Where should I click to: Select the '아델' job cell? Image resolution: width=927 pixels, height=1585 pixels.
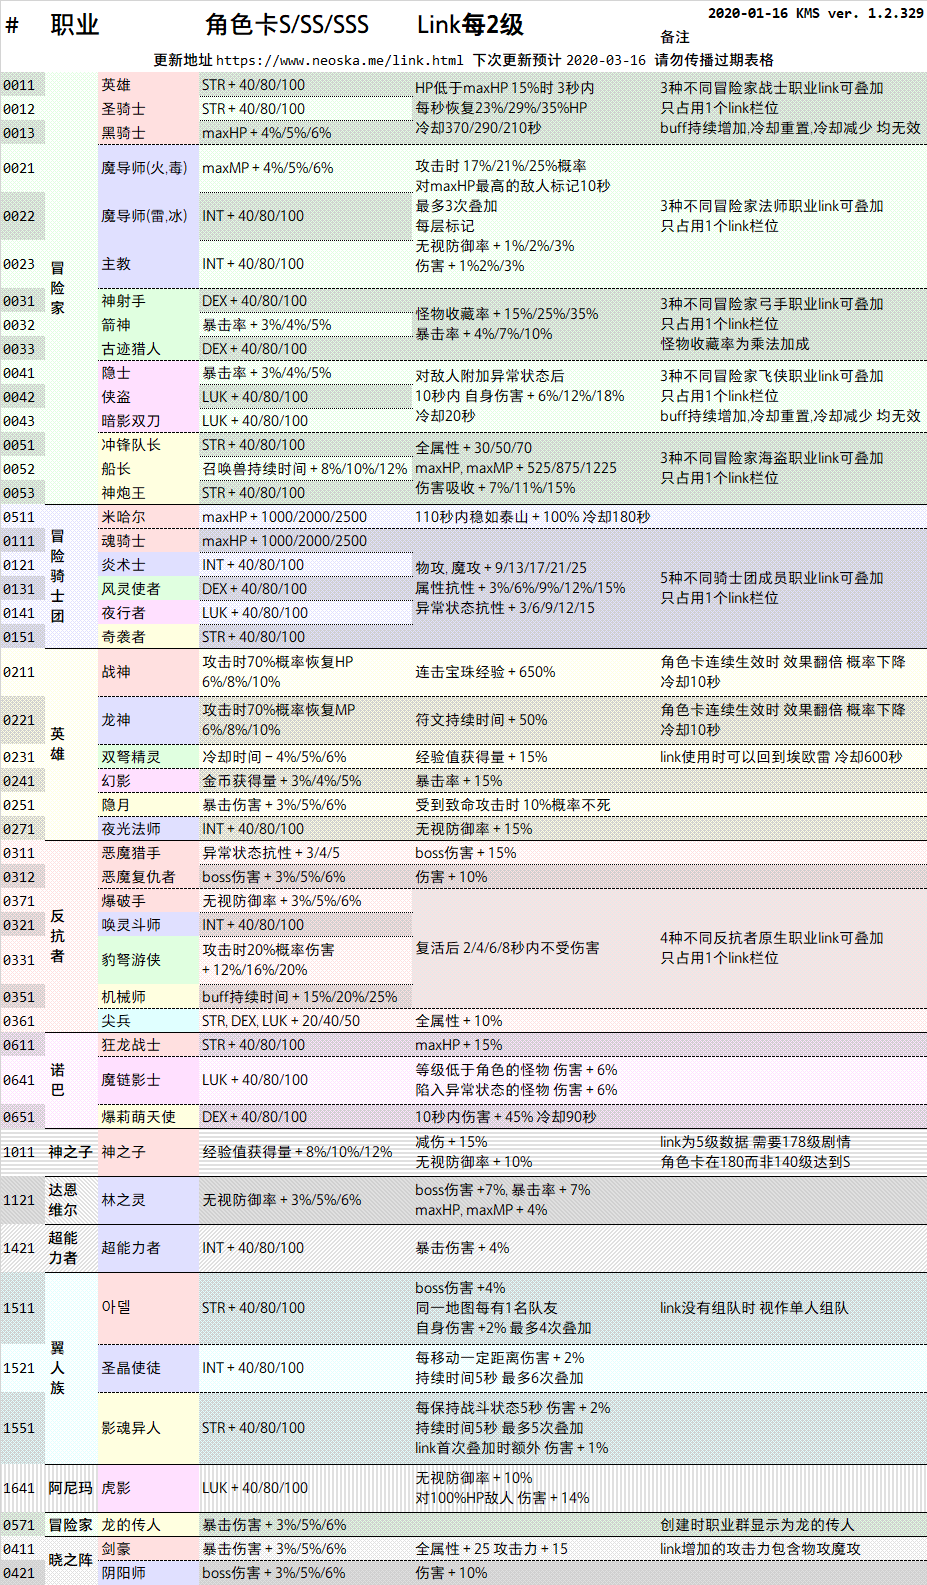[x=148, y=1308]
